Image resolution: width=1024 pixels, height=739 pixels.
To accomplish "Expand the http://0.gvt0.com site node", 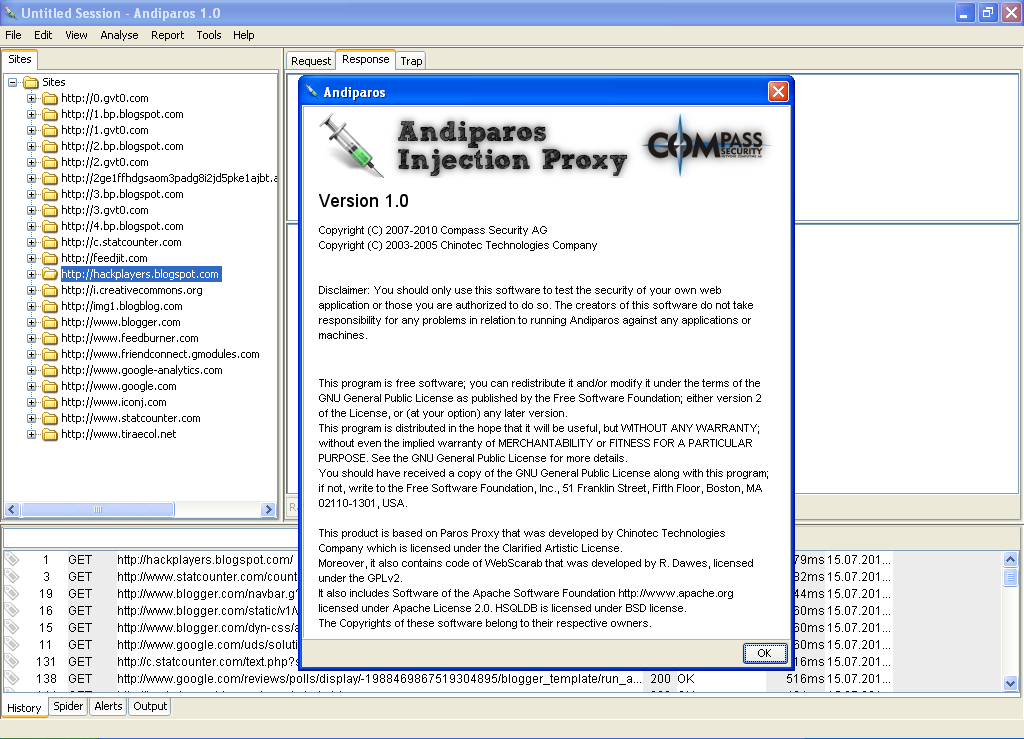I will pyautogui.click(x=32, y=98).
